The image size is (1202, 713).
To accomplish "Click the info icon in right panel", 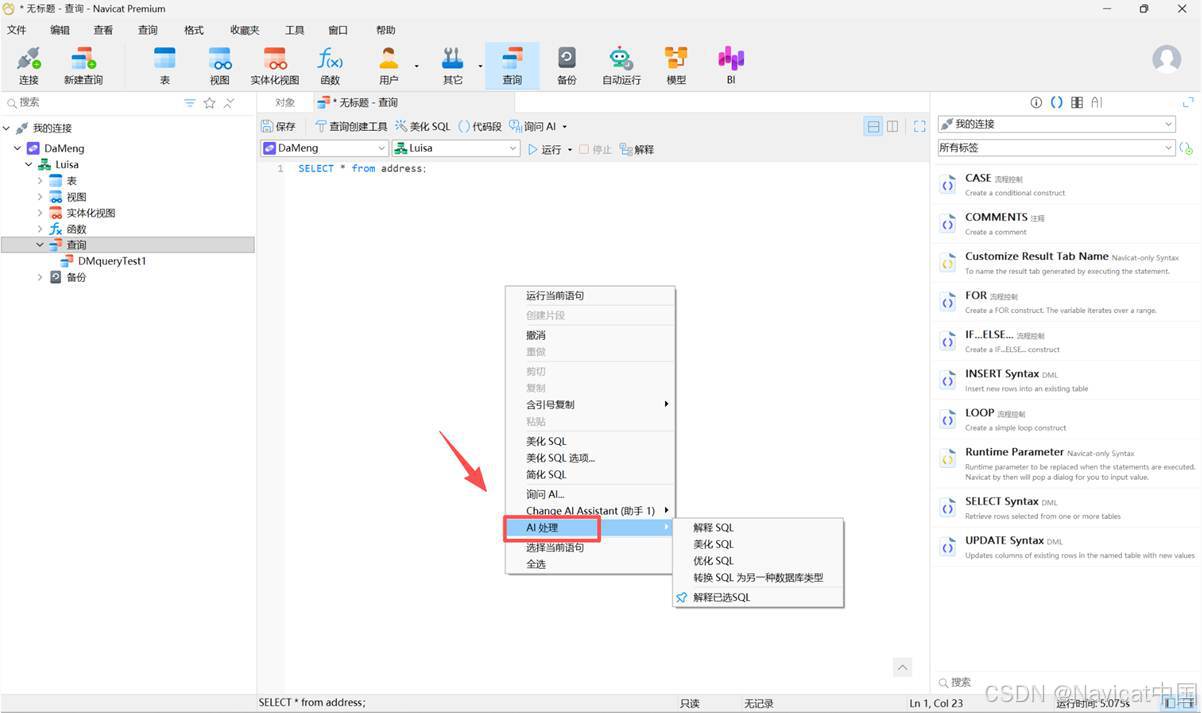I will 1036,102.
